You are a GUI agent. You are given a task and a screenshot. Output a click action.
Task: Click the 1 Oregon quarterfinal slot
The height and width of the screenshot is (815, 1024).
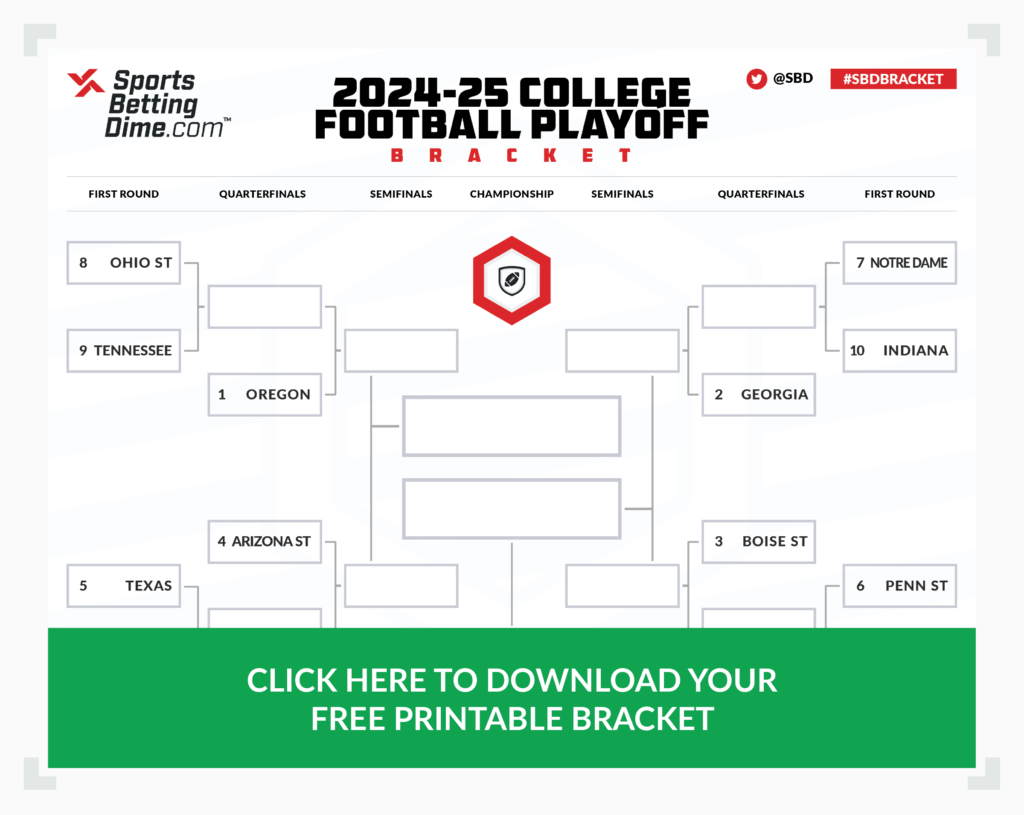click(265, 395)
